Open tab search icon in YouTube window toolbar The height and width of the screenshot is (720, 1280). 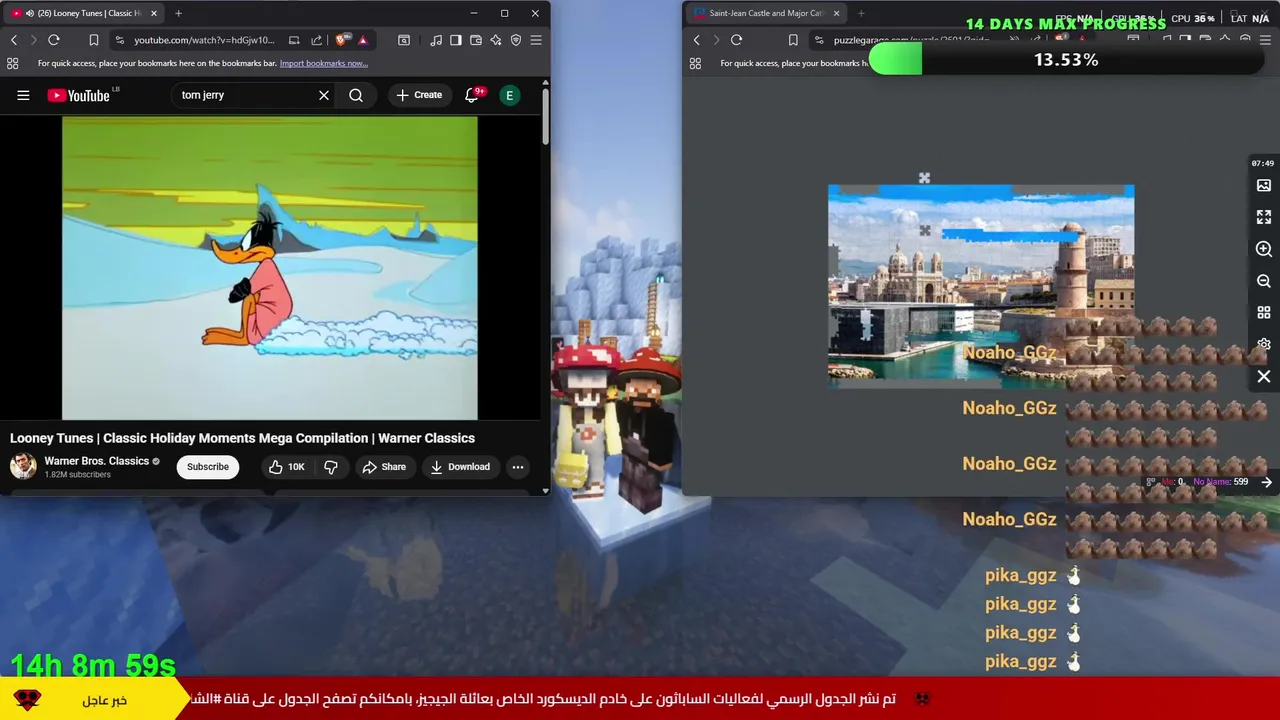[x=404, y=40]
